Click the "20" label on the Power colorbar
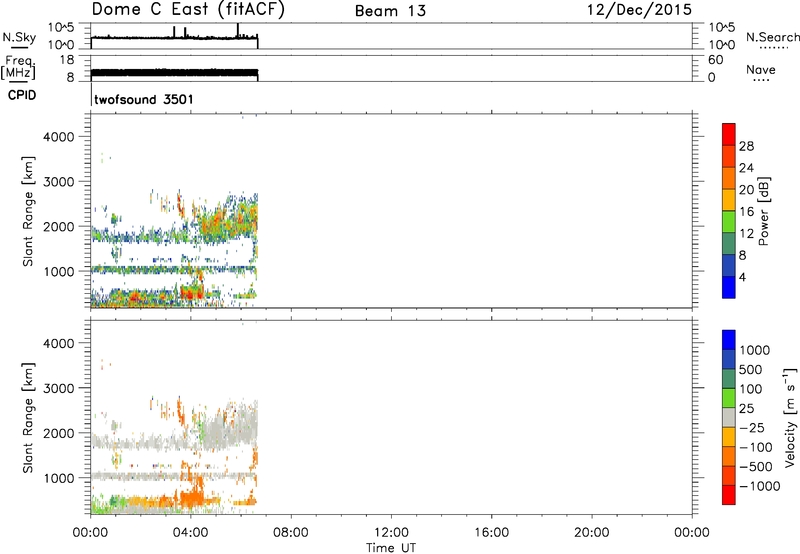800x554 pixels. (x=746, y=190)
